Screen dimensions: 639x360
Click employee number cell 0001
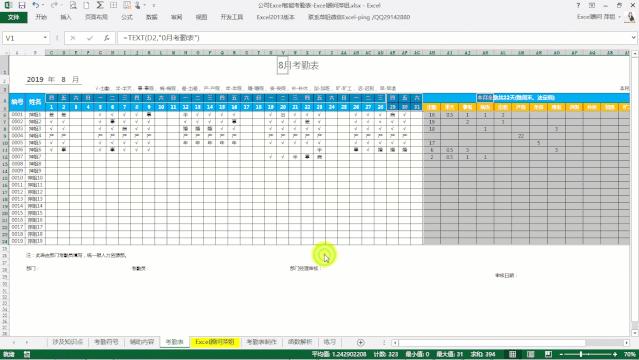pos(17,115)
